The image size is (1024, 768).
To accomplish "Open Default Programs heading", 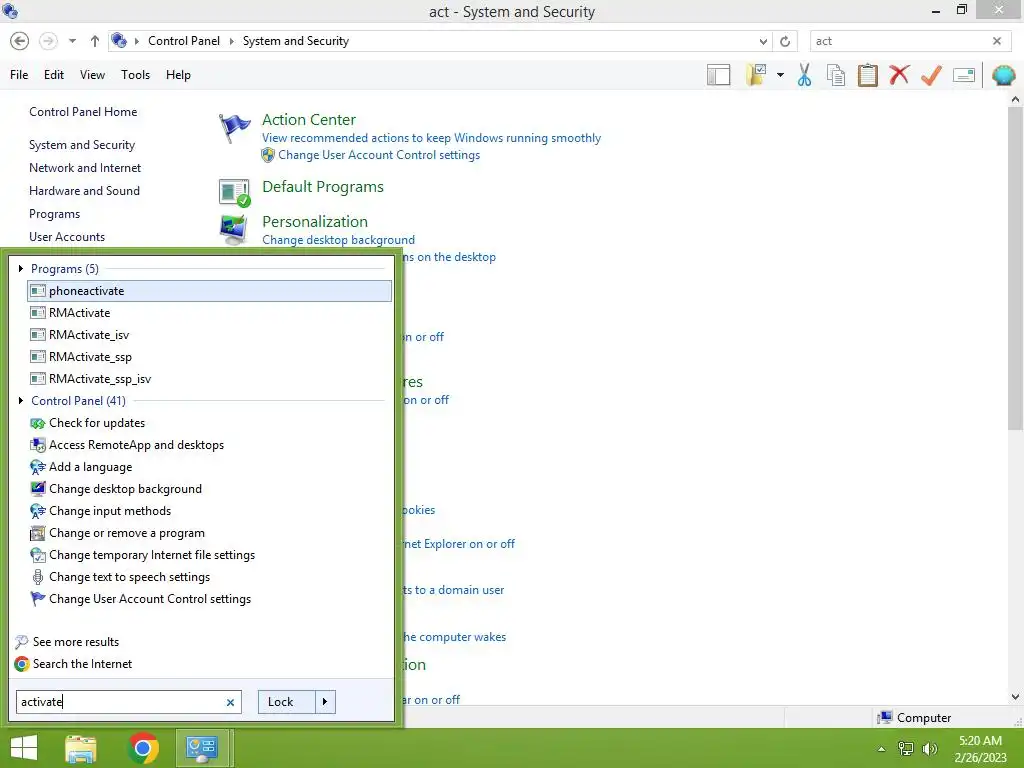I will pyautogui.click(x=323, y=187).
